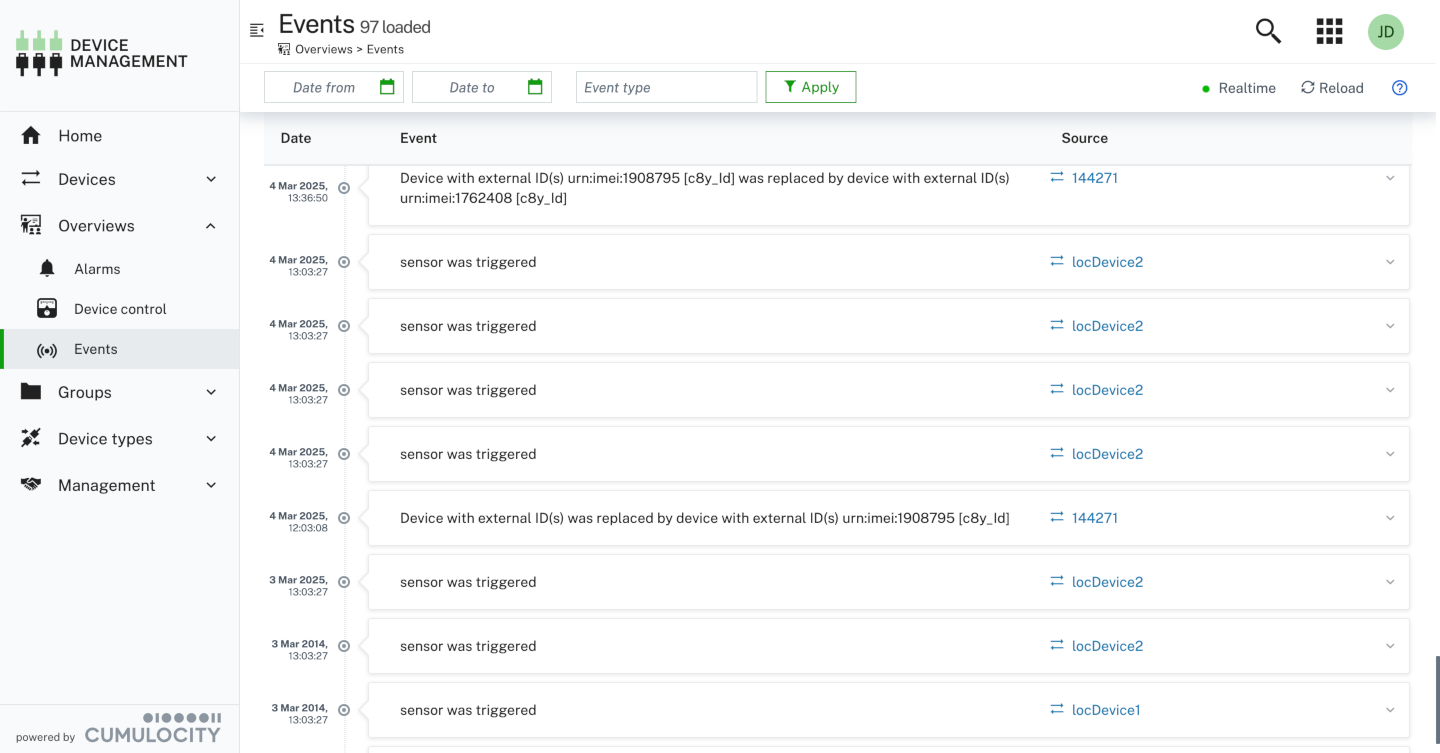
Task: Open the application switcher grid
Action: click(x=1329, y=31)
